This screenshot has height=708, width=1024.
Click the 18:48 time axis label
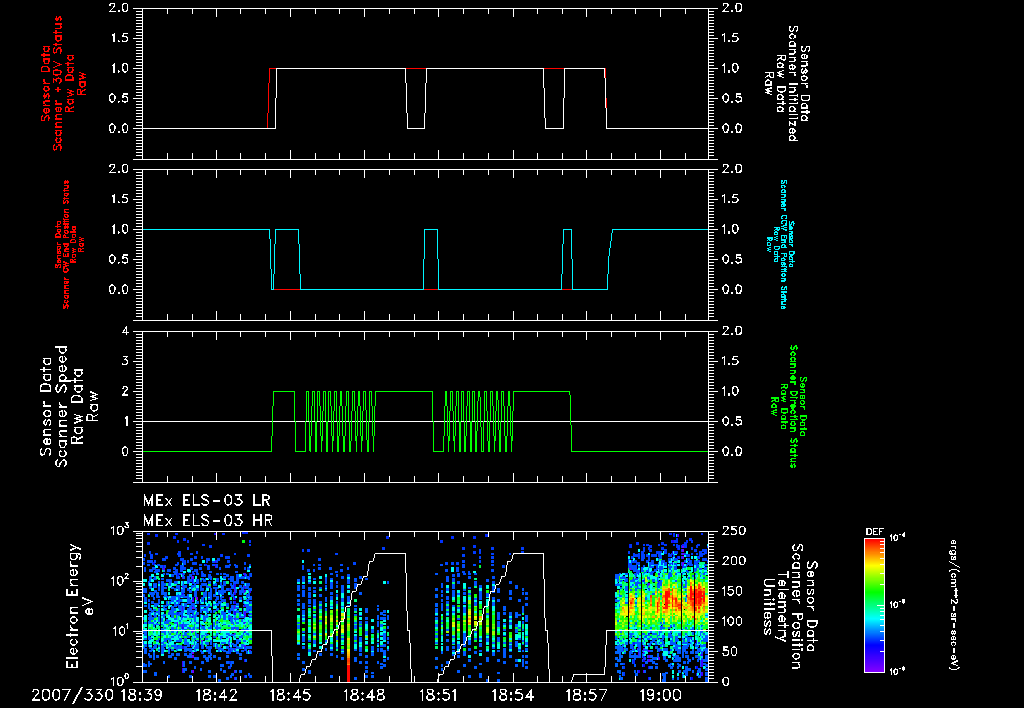click(x=364, y=695)
